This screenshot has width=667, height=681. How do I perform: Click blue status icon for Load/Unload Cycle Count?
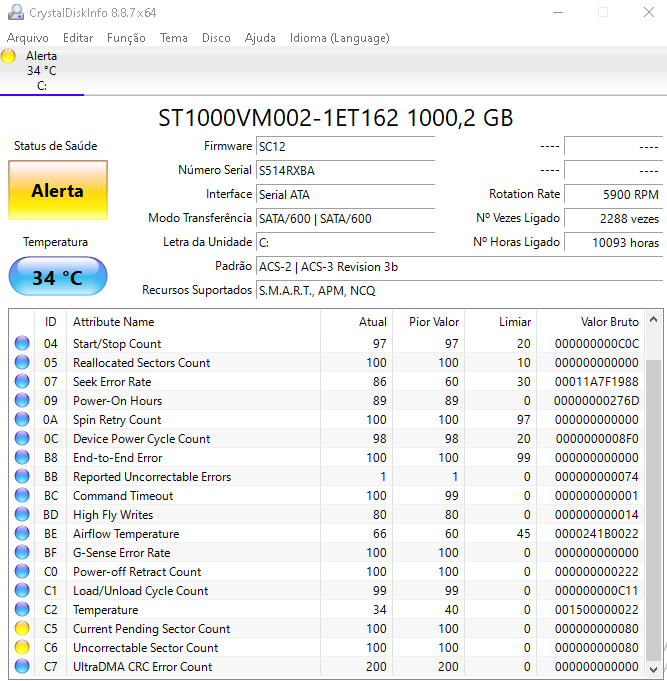[22, 590]
